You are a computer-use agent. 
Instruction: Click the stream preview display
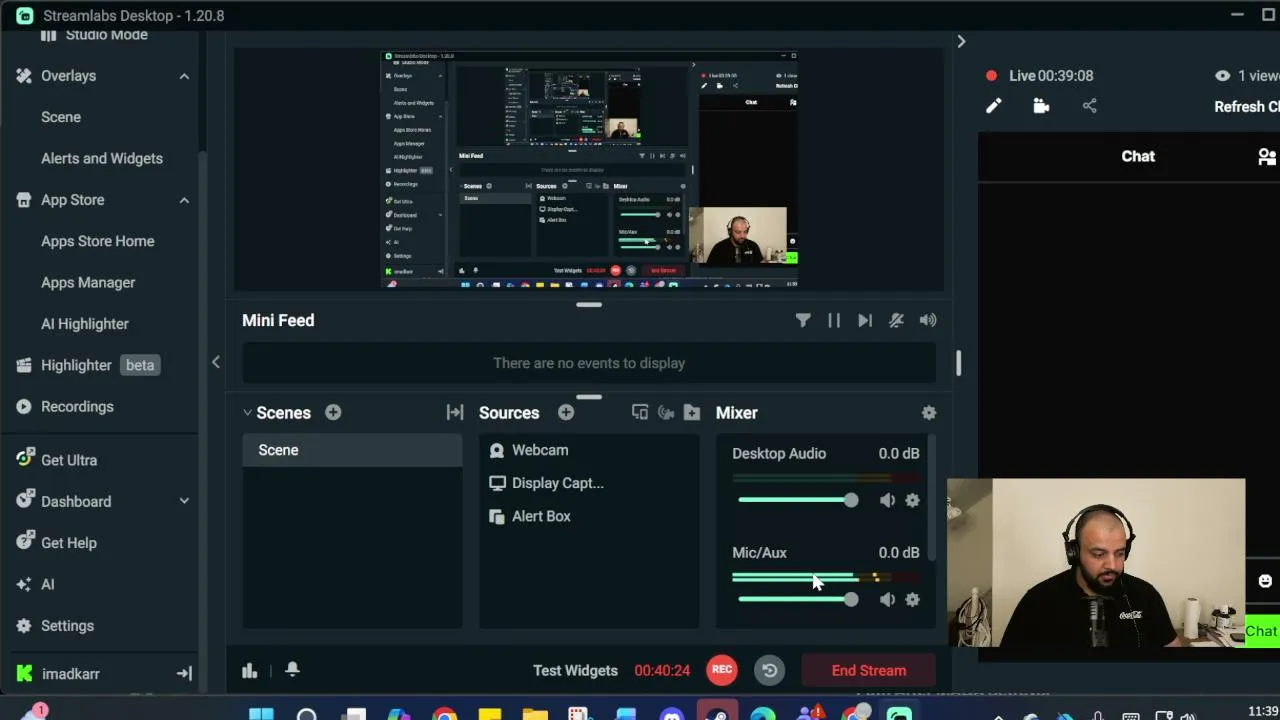click(x=589, y=169)
